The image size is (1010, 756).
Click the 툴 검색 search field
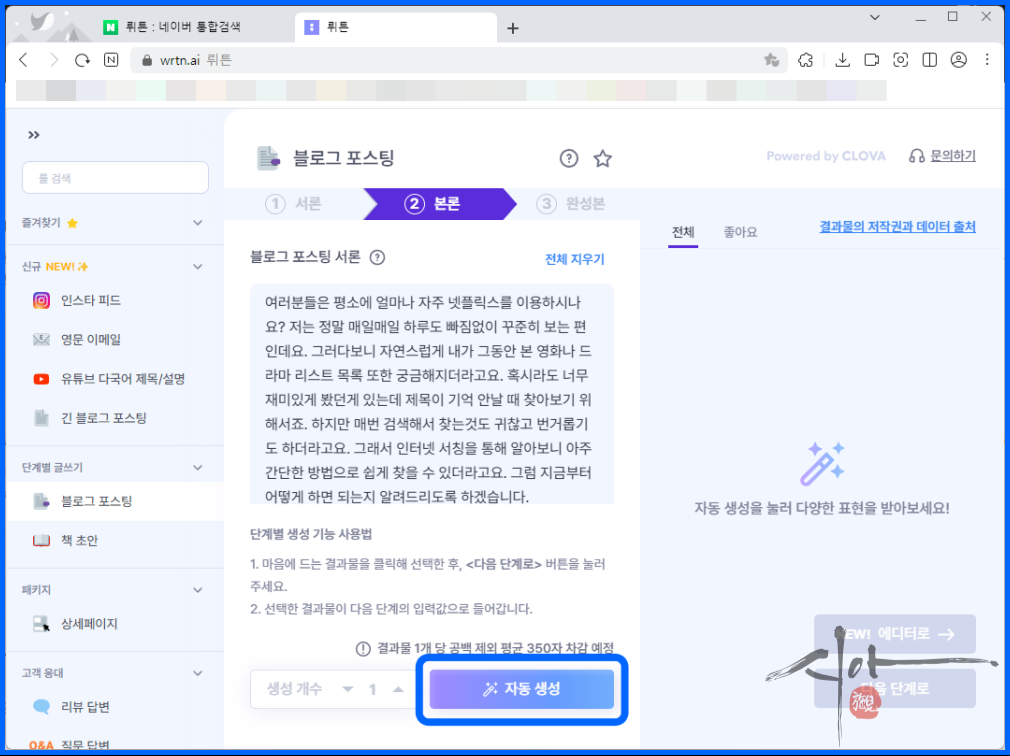coord(115,178)
